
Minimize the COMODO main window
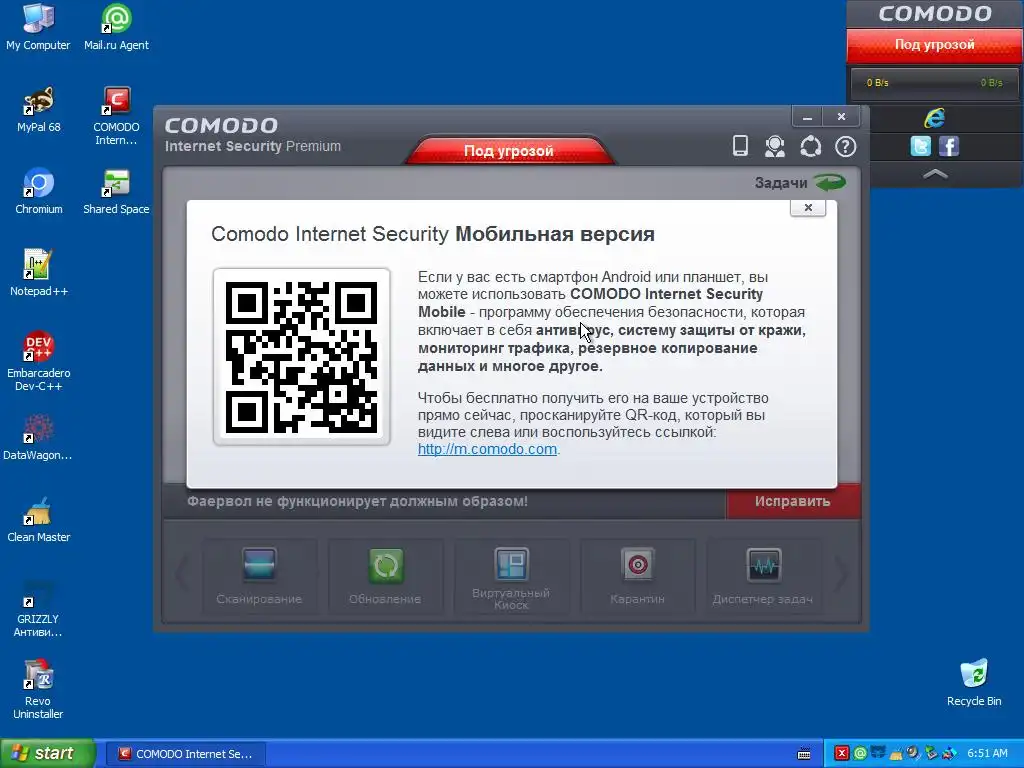pos(807,117)
